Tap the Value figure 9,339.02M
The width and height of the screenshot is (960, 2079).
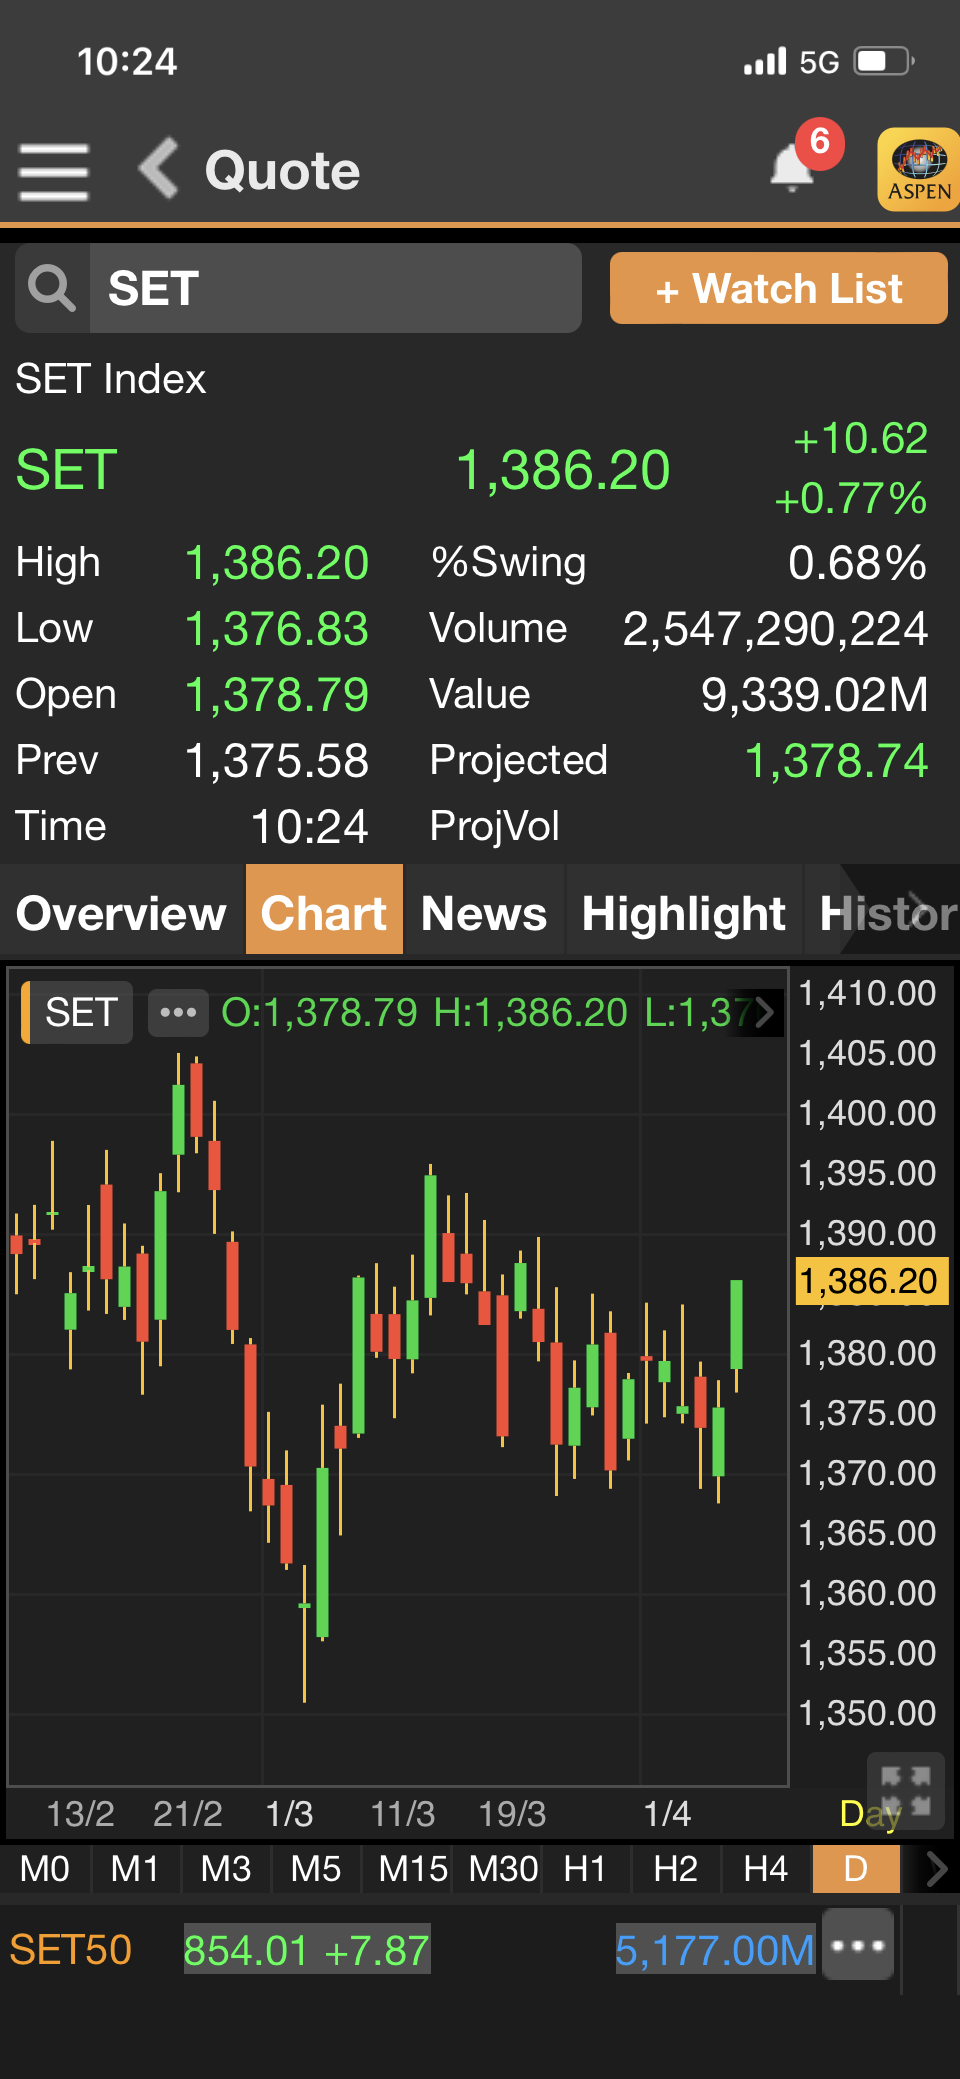click(x=814, y=694)
